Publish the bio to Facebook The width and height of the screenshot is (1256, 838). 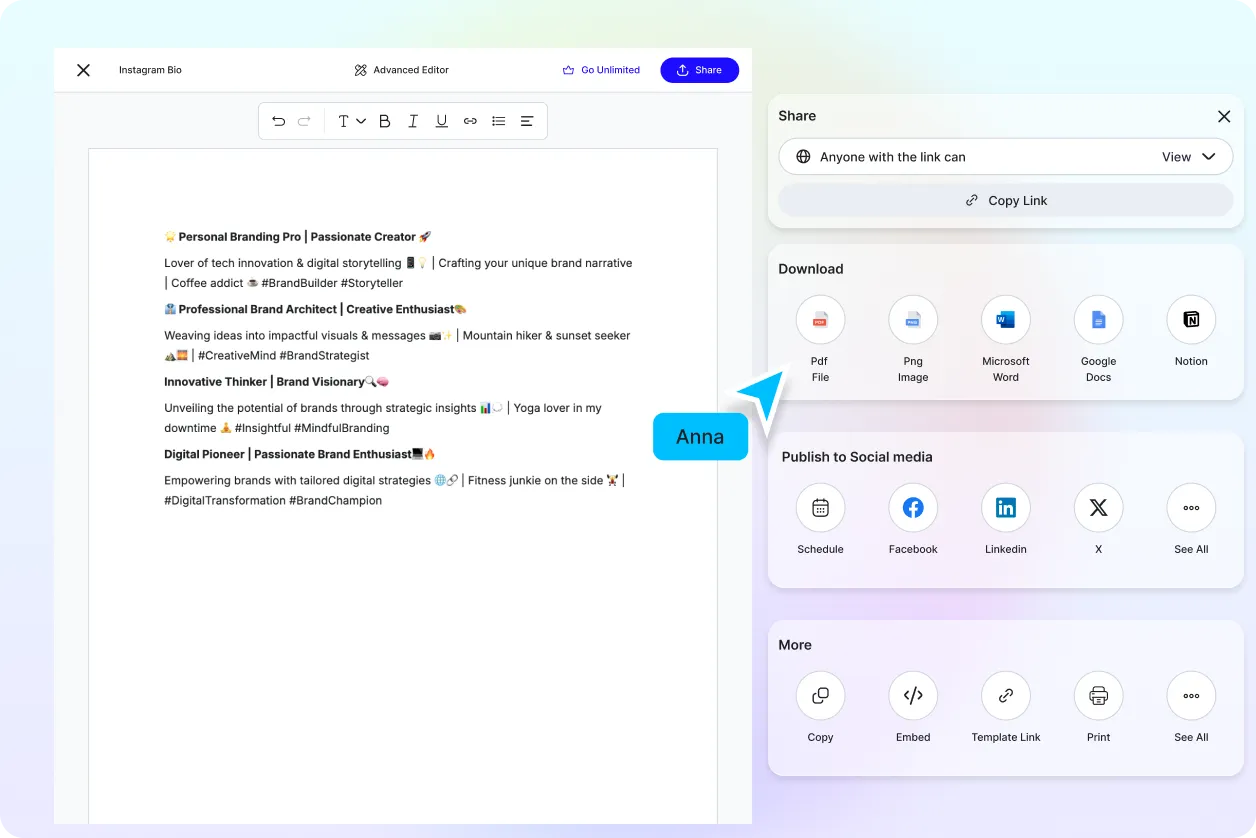[913, 507]
